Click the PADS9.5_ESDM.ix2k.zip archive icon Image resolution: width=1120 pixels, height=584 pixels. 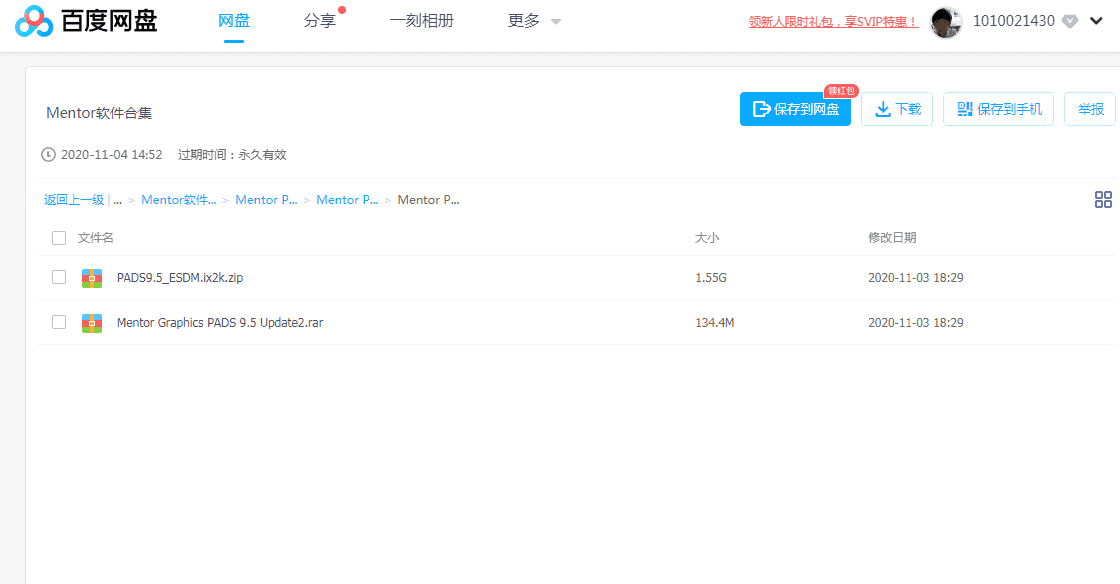(91, 278)
